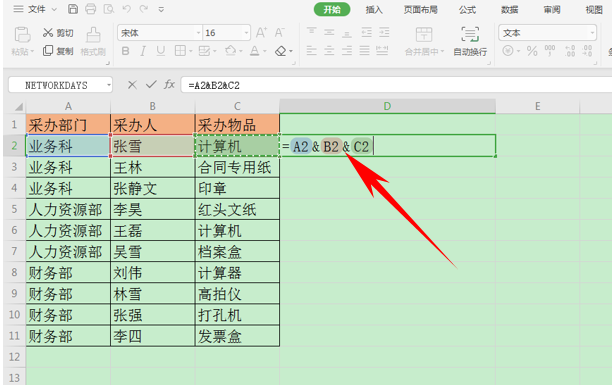This screenshot has height=385, width=612.
Task: Open the 公式 ribbon tab
Action: click(467, 10)
